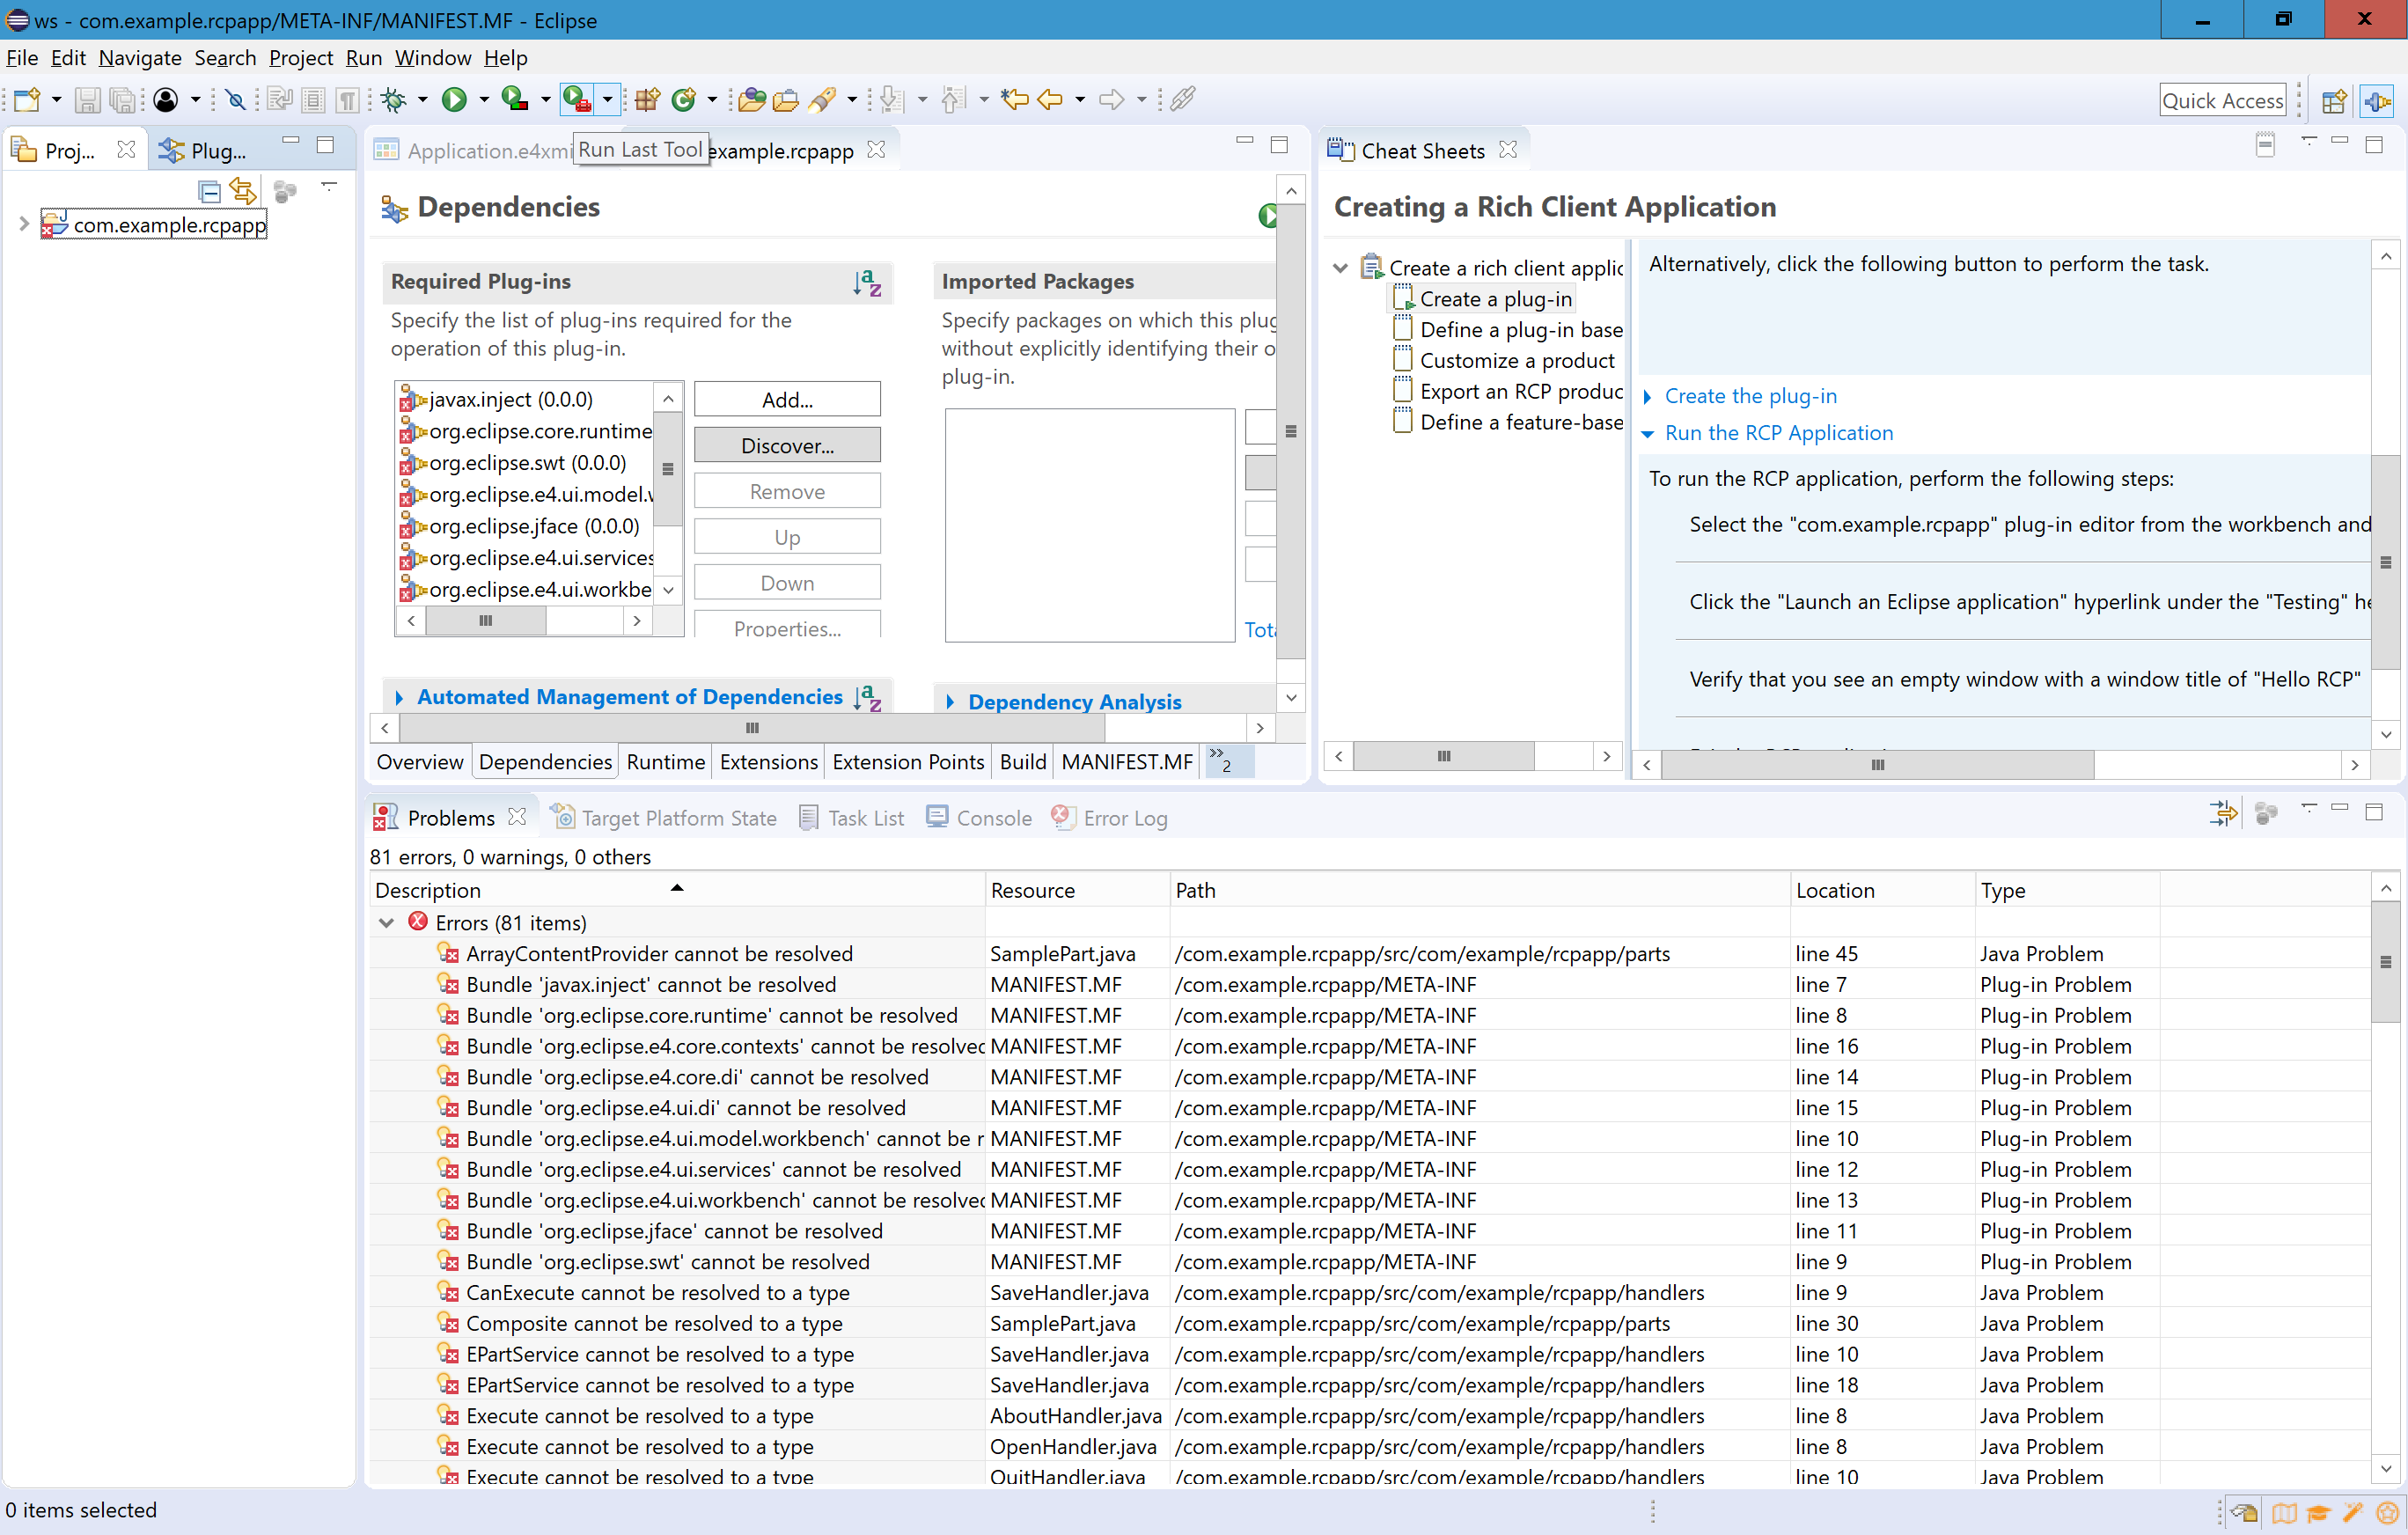Screen dimensions: 2408x1535
Task: Click the green launch icon beside Dependencies heading
Action: pos(1267,215)
